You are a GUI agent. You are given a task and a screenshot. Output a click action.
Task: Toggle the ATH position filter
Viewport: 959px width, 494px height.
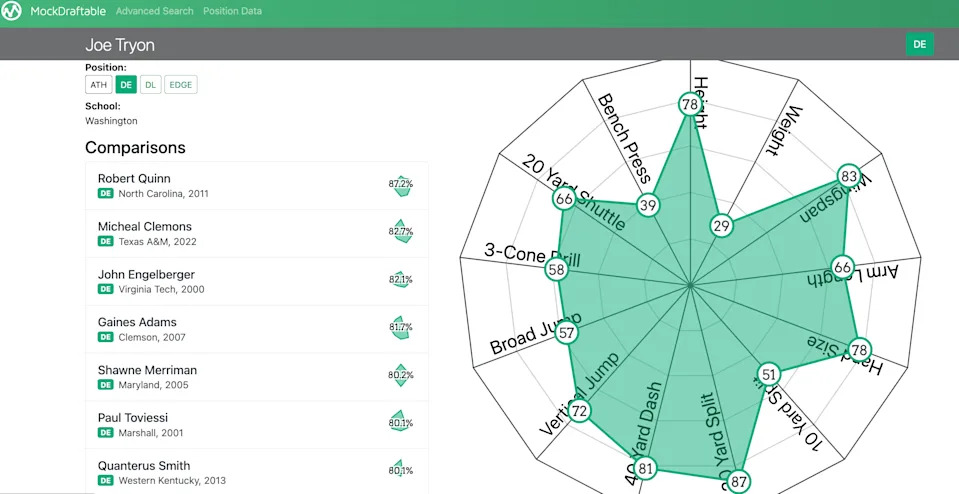(99, 85)
